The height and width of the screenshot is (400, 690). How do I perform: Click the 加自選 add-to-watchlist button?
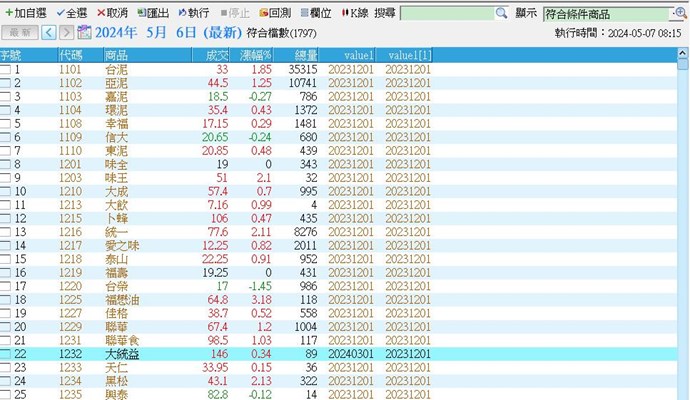26,13
